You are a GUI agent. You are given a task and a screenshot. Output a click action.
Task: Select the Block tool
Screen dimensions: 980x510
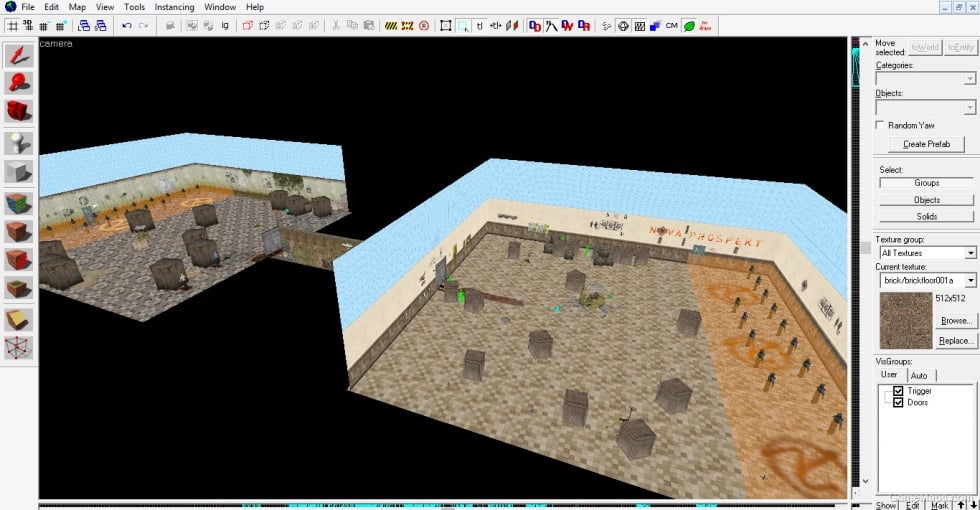coord(19,171)
